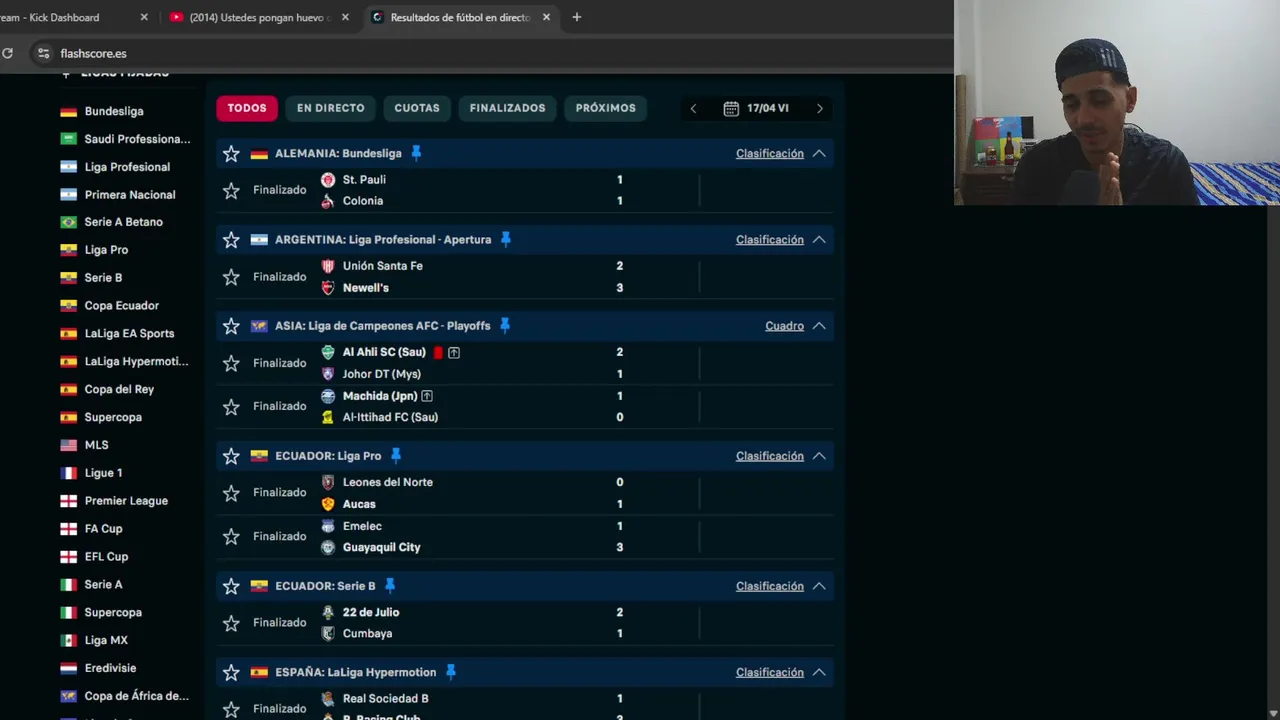The width and height of the screenshot is (1280, 720).
Task: Star the St. Pauli vs Colonia match
Action: pyautogui.click(x=231, y=190)
